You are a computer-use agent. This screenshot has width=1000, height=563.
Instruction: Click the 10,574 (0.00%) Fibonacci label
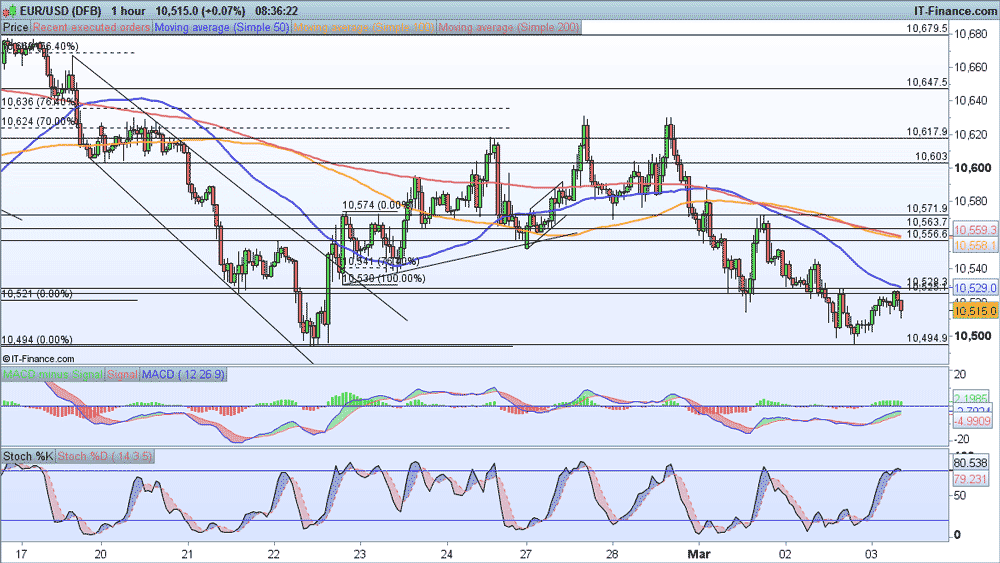tap(378, 205)
